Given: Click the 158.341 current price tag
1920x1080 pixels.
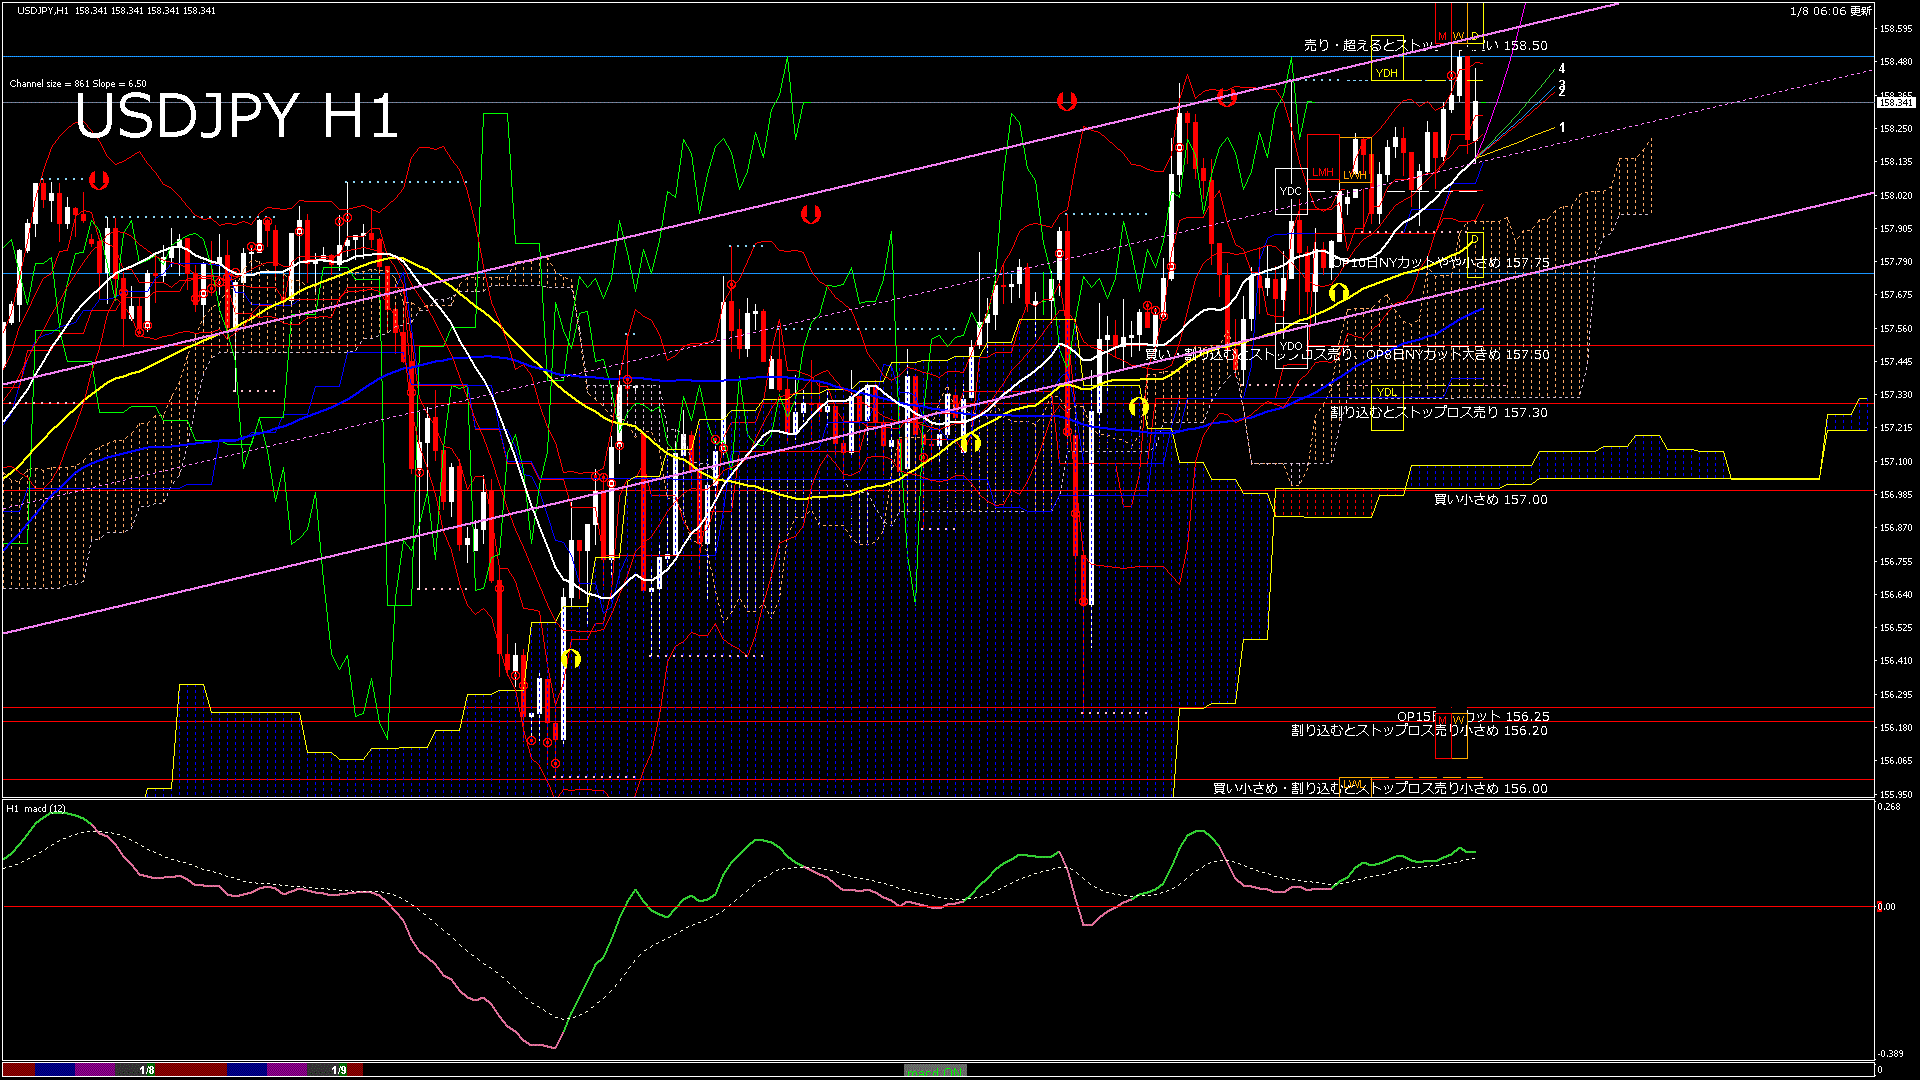Looking at the screenshot, I should point(1895,102).
